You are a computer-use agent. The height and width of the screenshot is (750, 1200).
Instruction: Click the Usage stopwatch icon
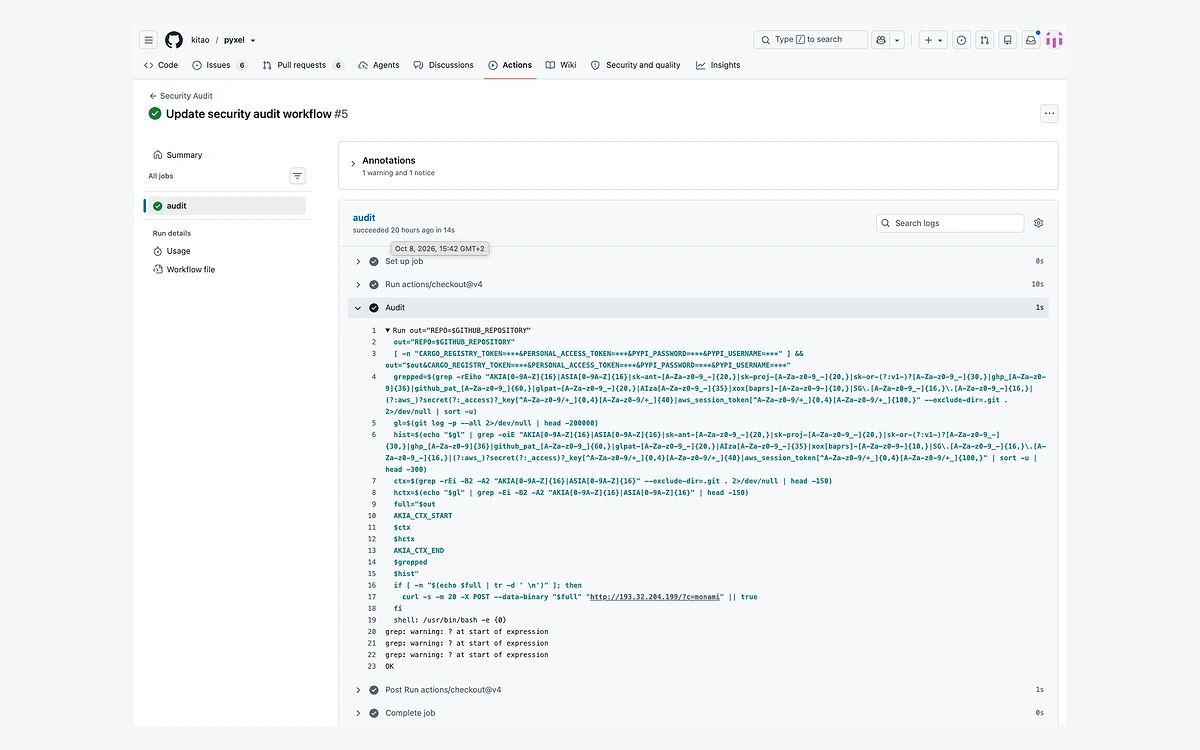click(x=158, y=251)
